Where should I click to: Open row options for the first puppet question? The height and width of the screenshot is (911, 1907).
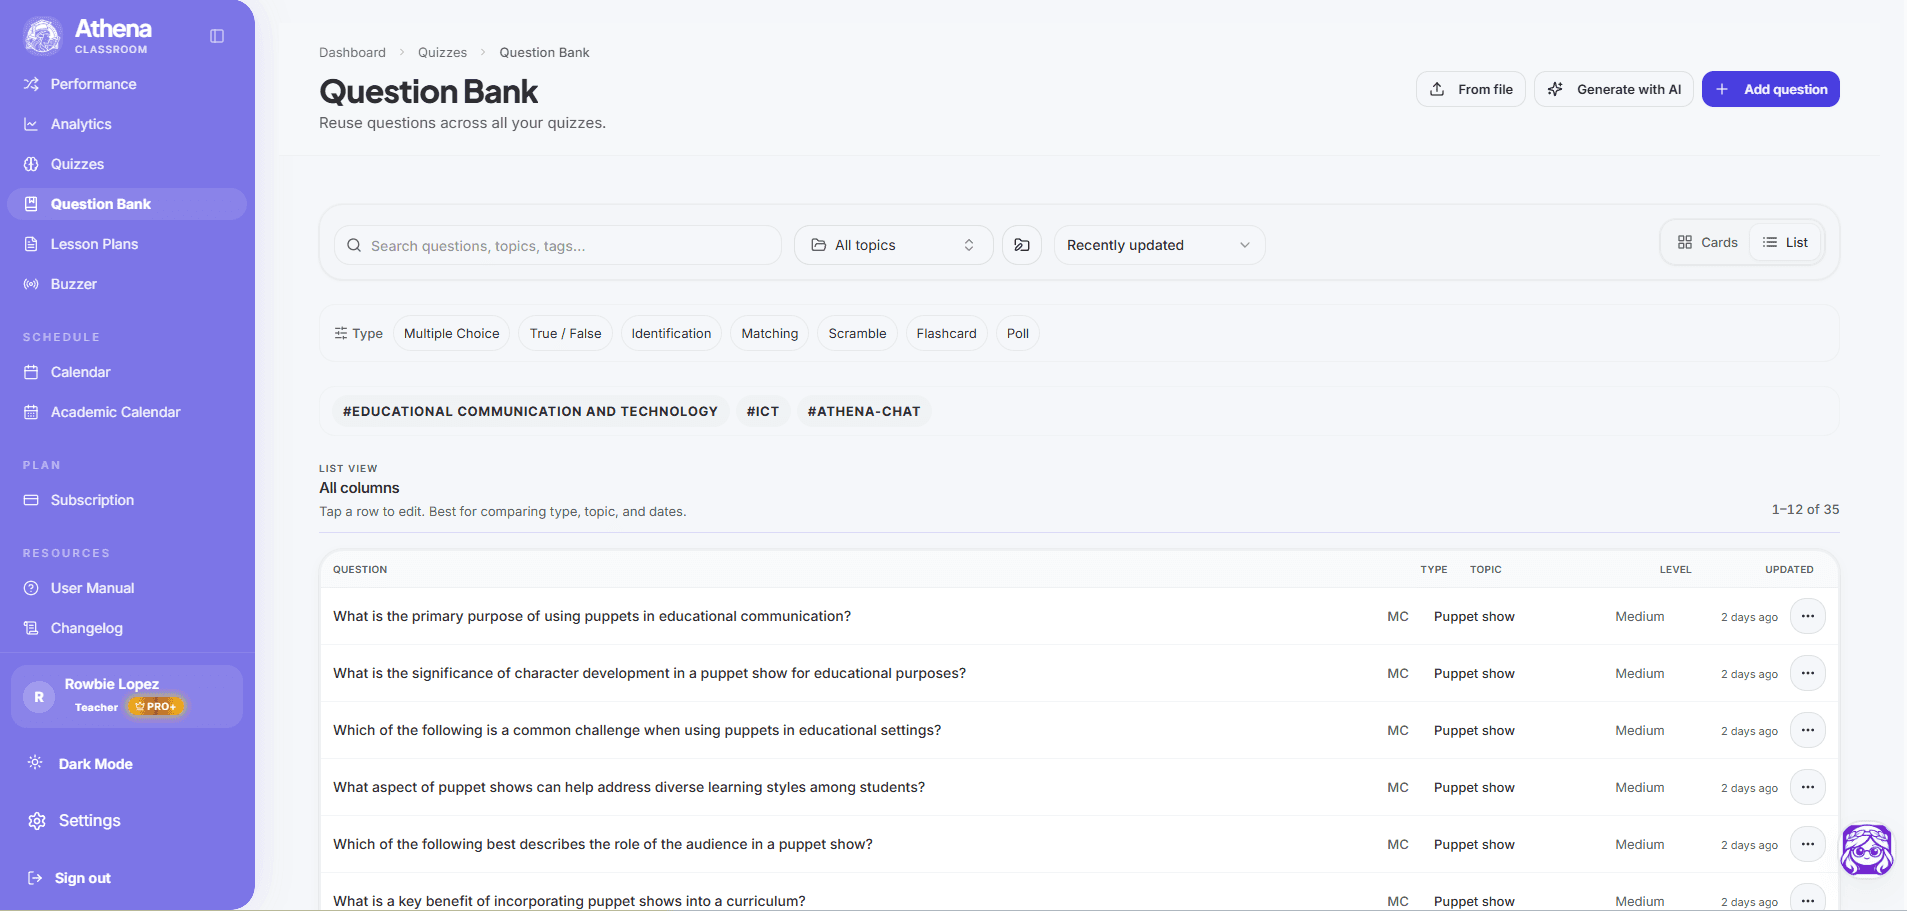tap(1808, 617)
